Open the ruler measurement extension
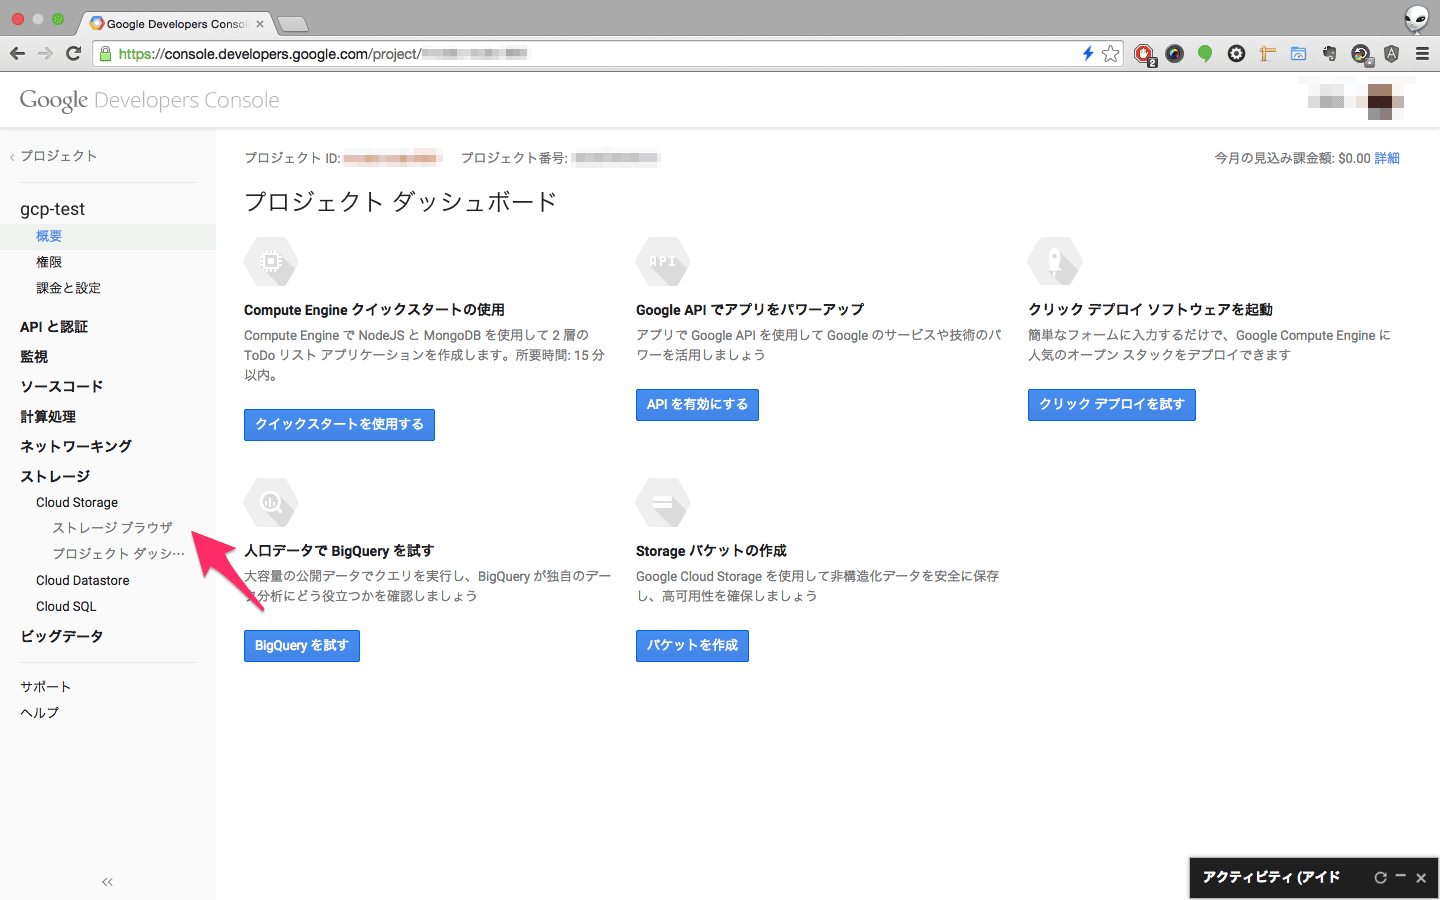Screen dimensions: 1440x900 click(x=1267, y=54)
